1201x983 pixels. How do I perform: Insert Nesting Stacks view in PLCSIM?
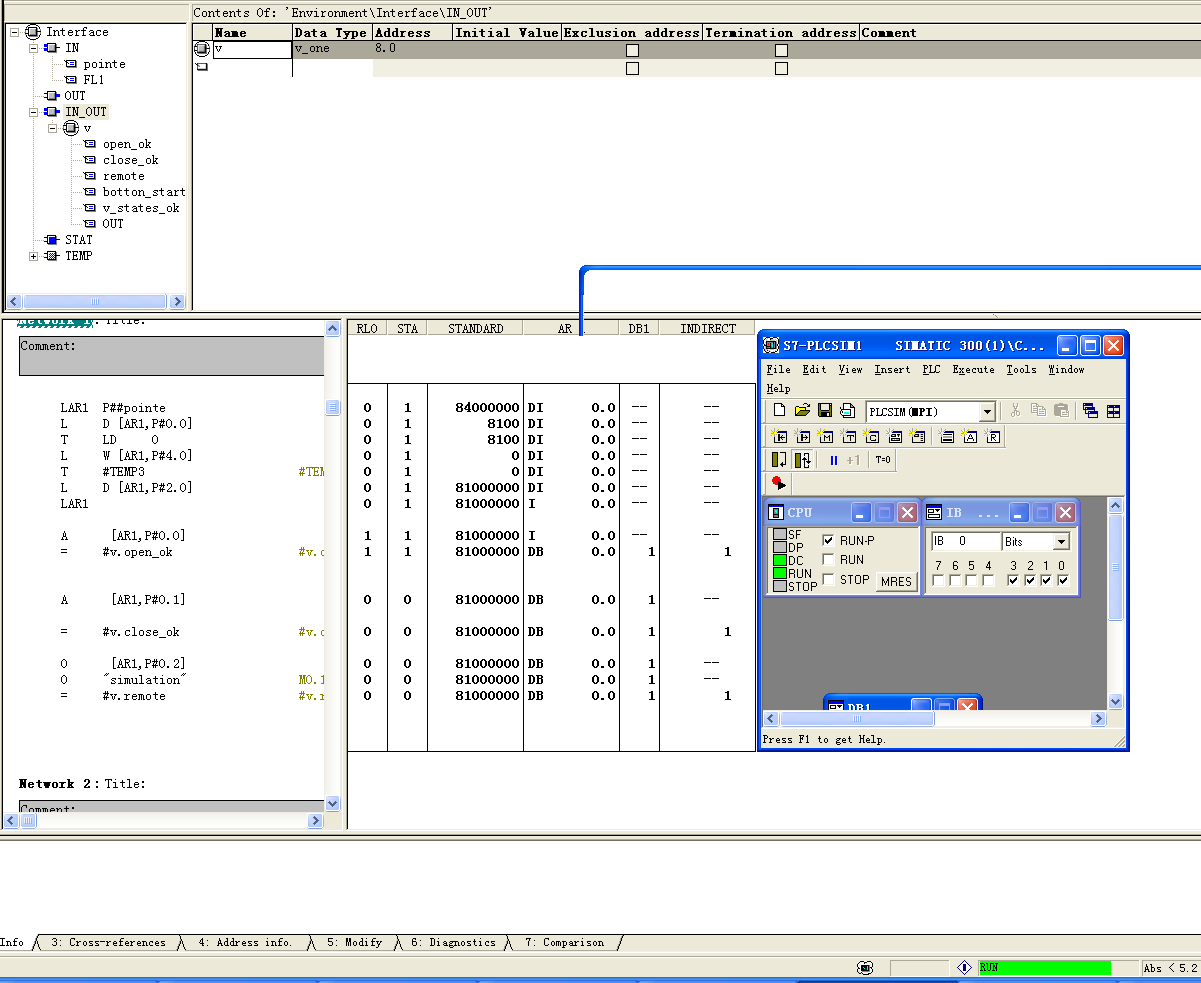pyautogui.click(x=946, y=436)
